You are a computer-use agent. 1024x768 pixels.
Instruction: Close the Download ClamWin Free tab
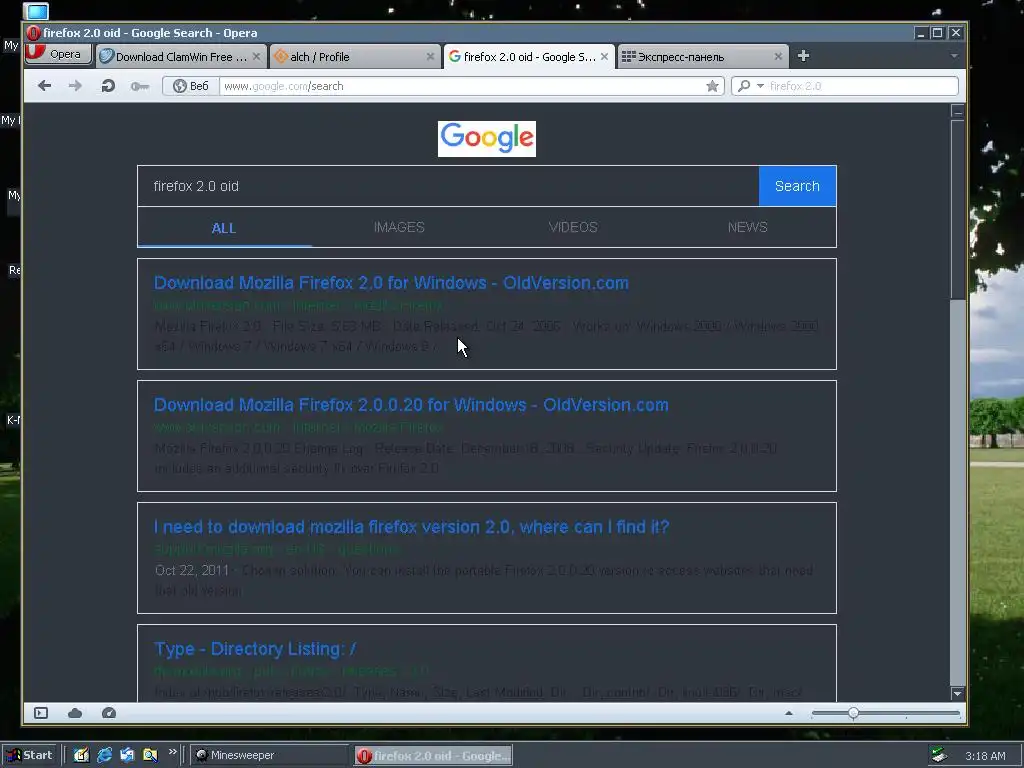click(x=257, y=57)
